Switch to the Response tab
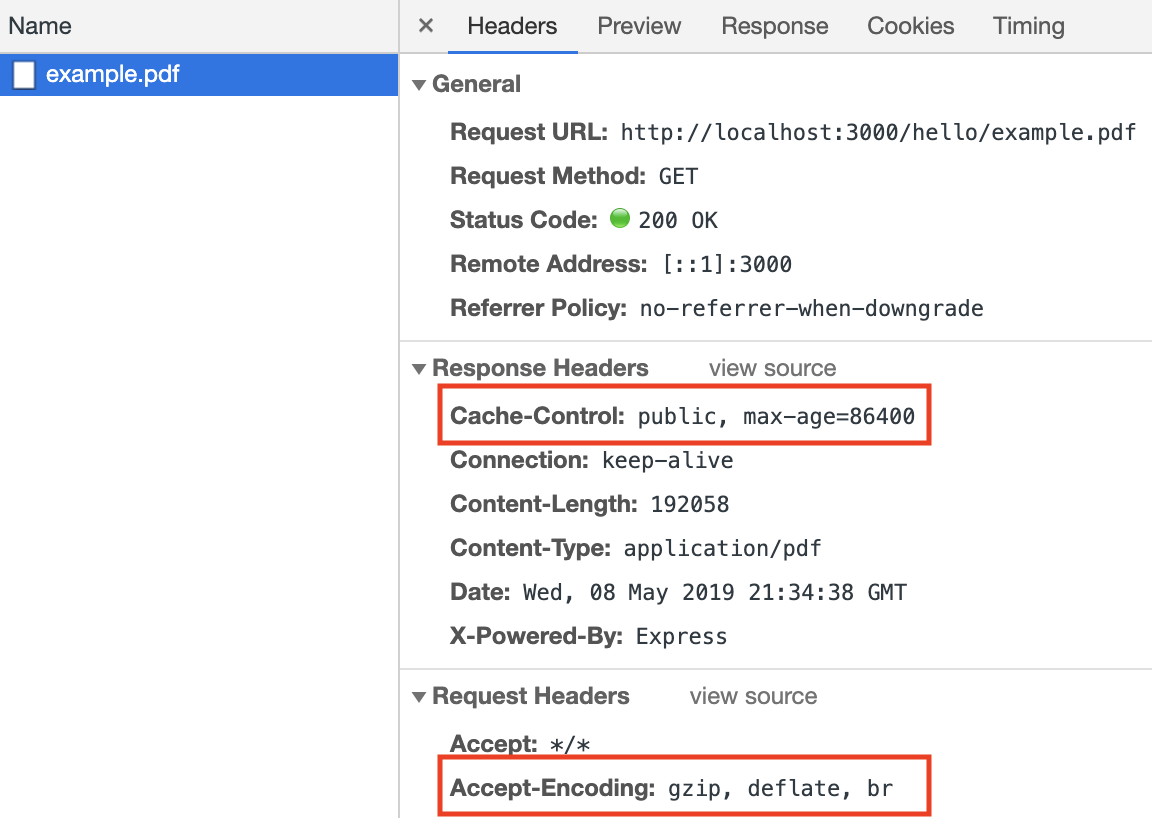This screenshot has height=818, width=1152. pyautogui.click(x=774, y=26)
